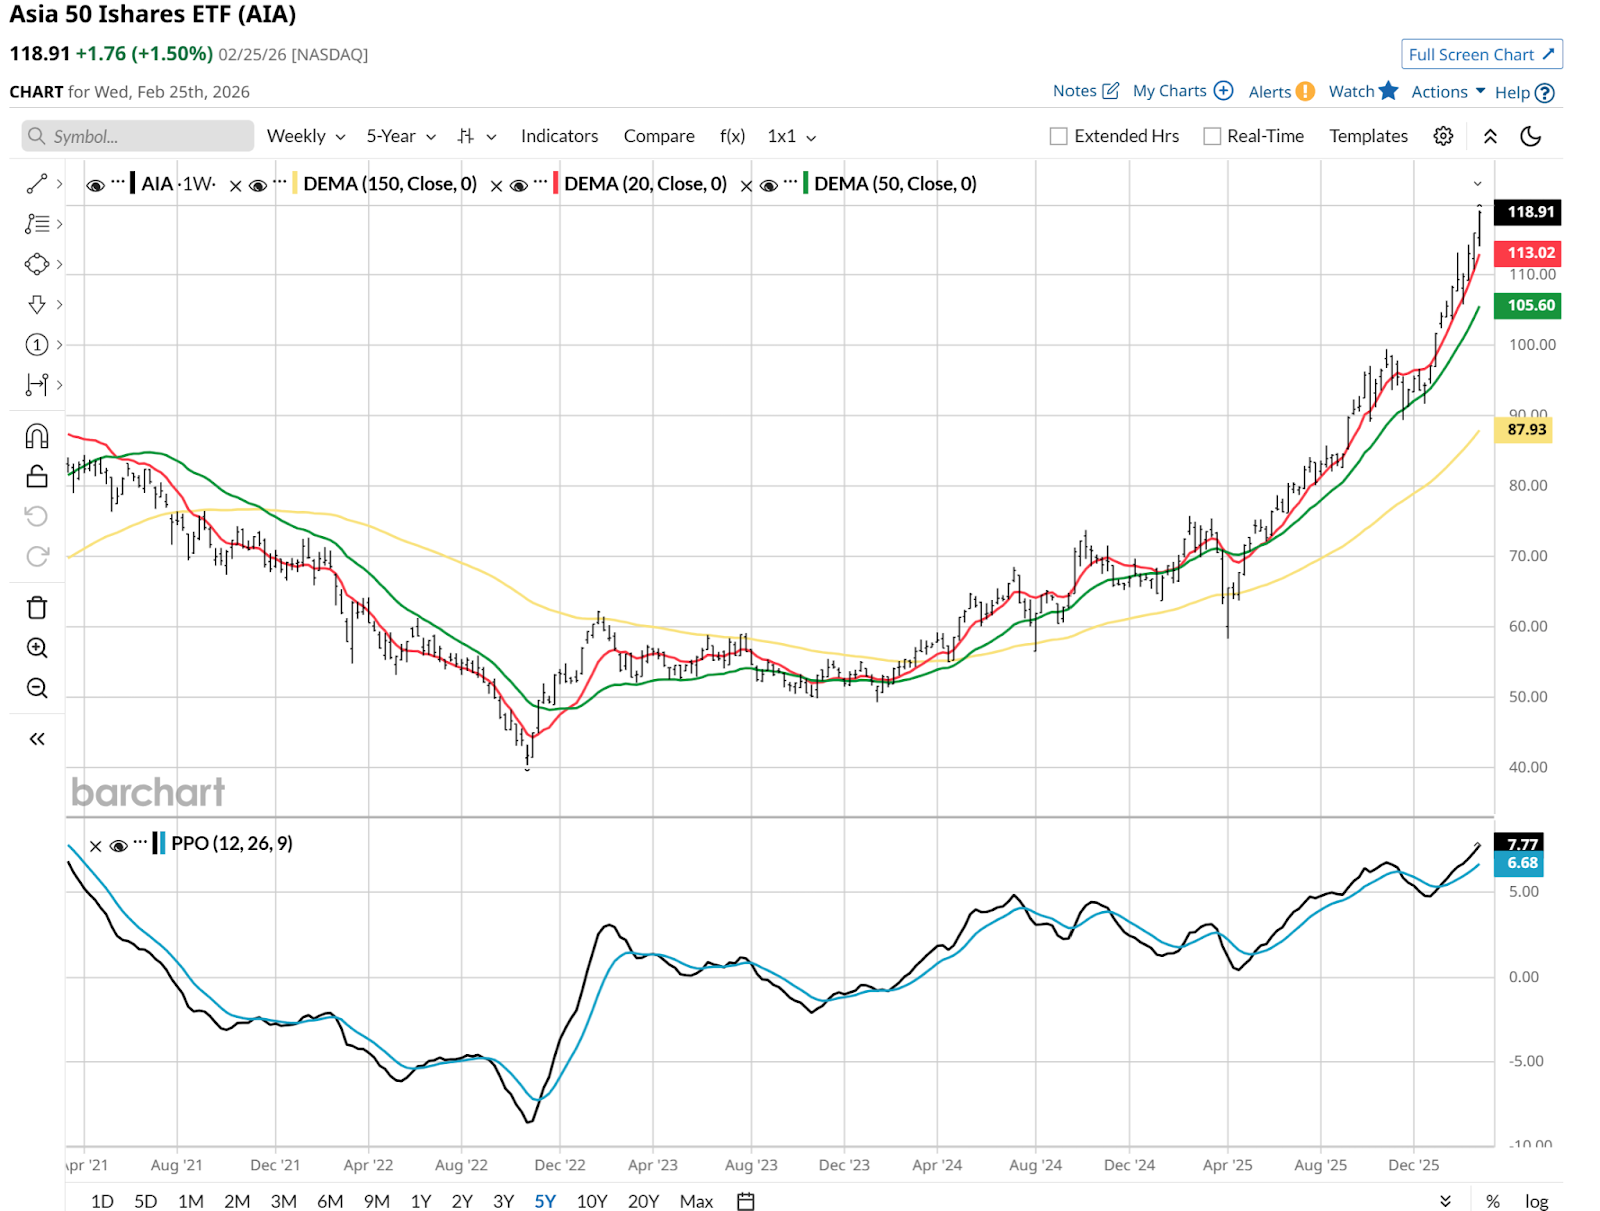Open the Weekly frequency dropdown

305,136
